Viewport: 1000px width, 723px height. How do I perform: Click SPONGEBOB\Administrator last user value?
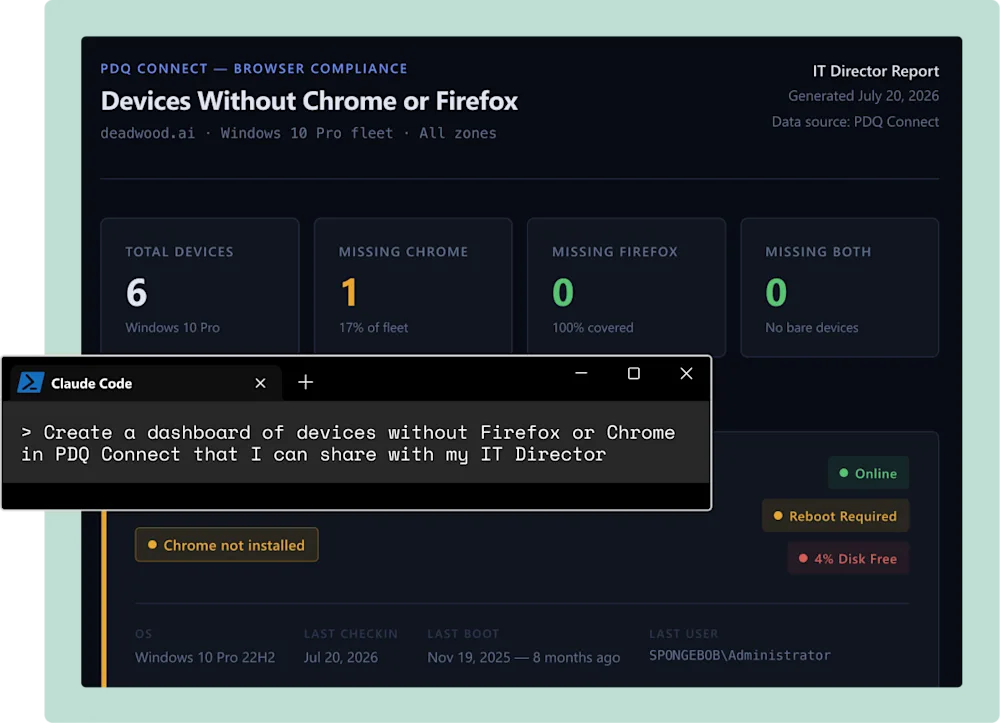coord(740,655)
